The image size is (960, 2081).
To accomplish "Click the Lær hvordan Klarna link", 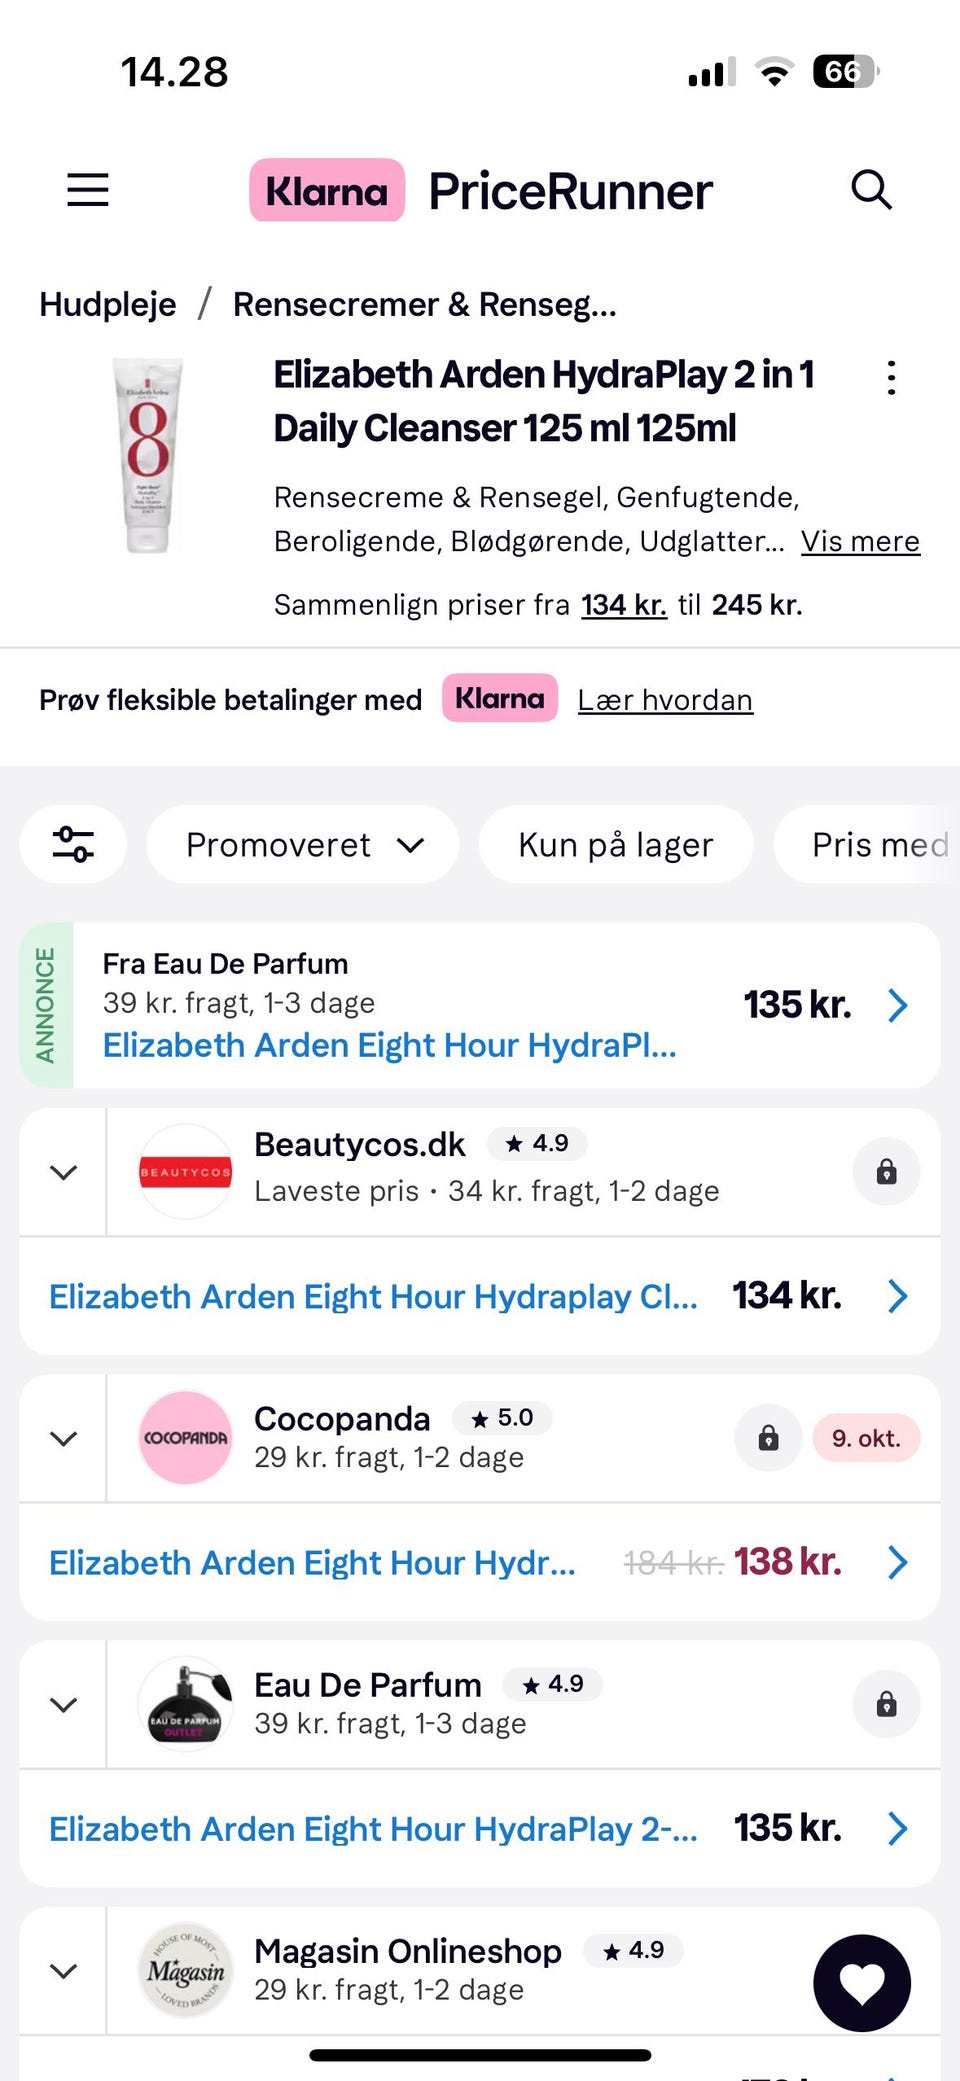I will 665,700.
